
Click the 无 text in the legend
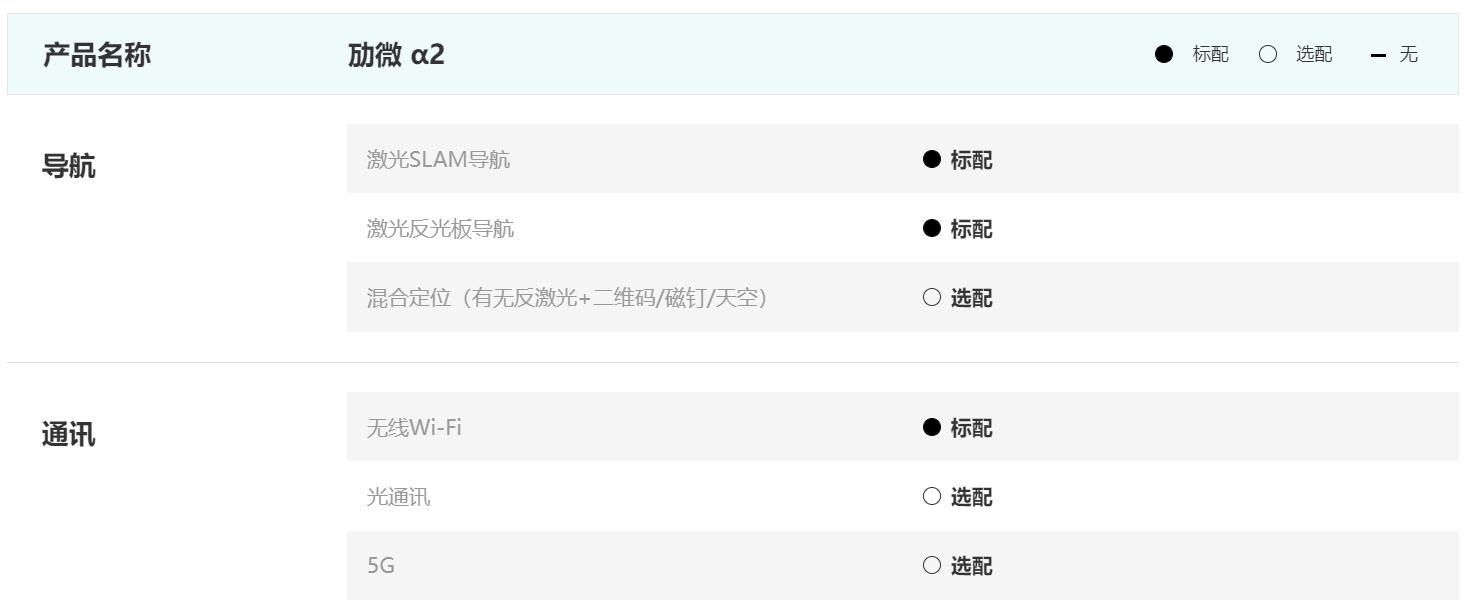pyautogui.click(x=1408, y=55)
